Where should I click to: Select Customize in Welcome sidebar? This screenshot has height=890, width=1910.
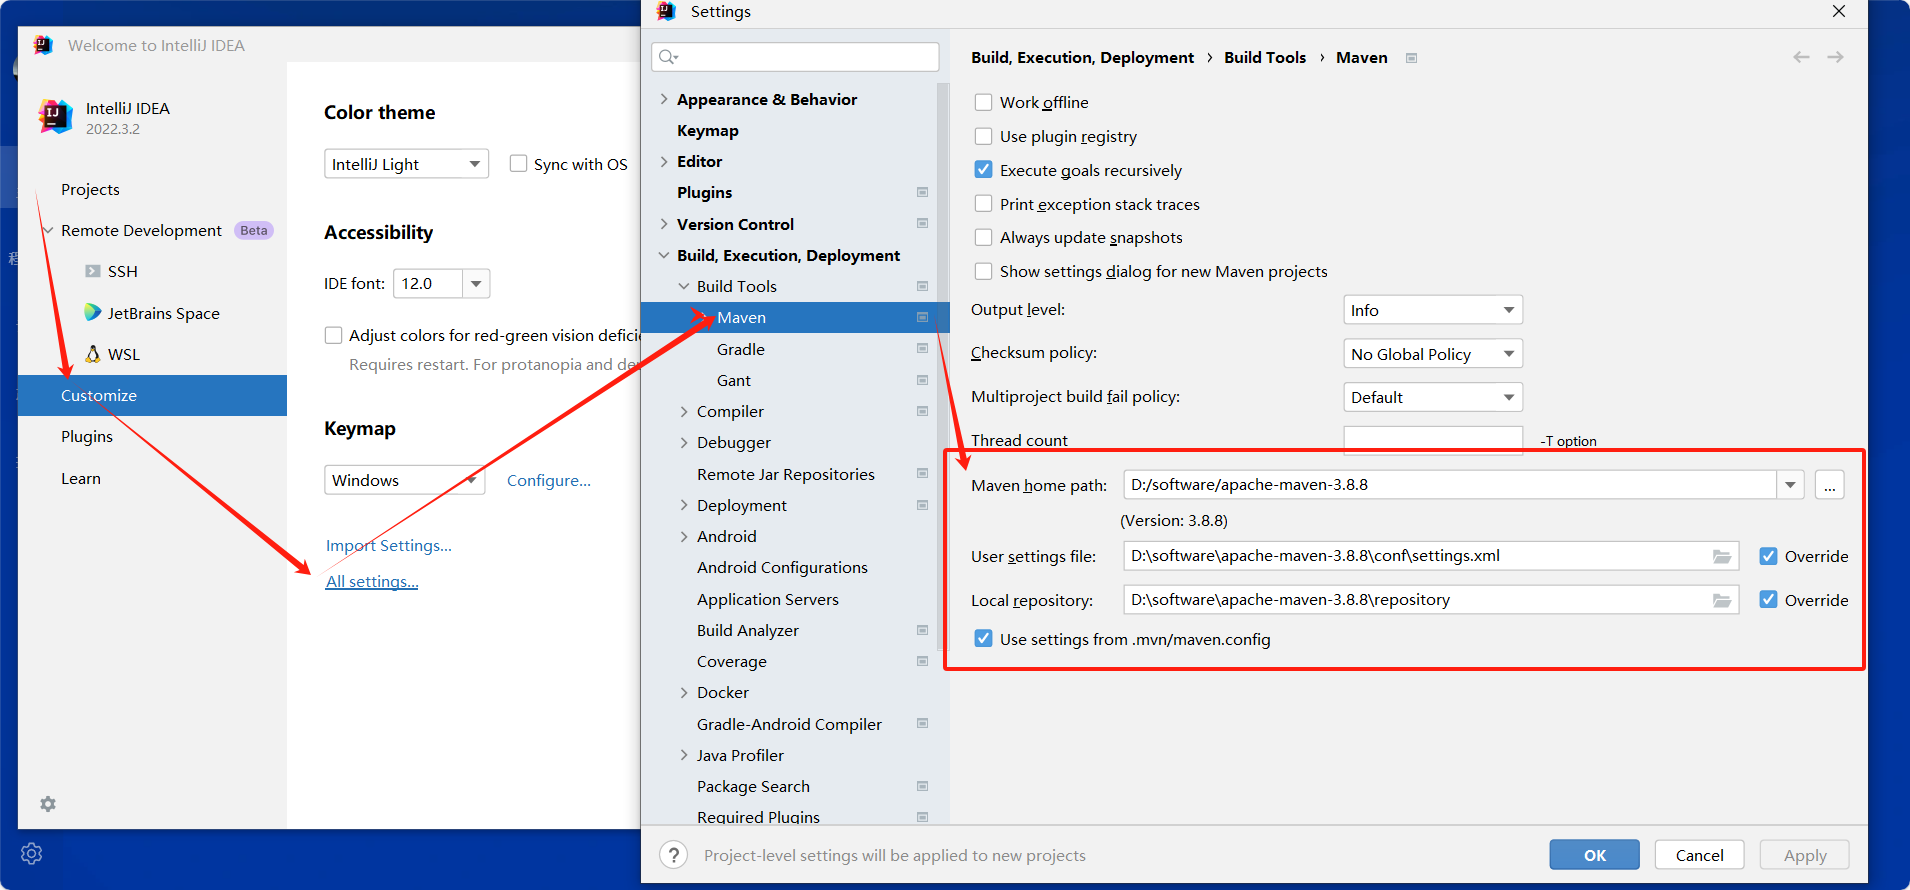(x=152, y=395)
